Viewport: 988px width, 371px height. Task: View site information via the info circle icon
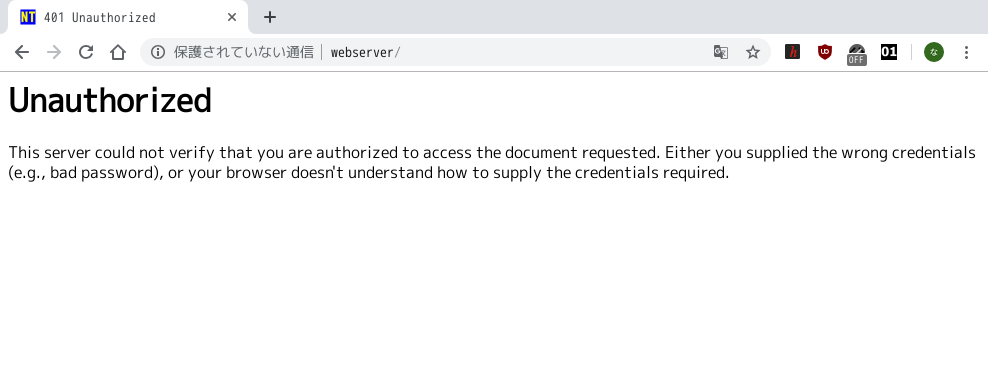tap(158, 52)
